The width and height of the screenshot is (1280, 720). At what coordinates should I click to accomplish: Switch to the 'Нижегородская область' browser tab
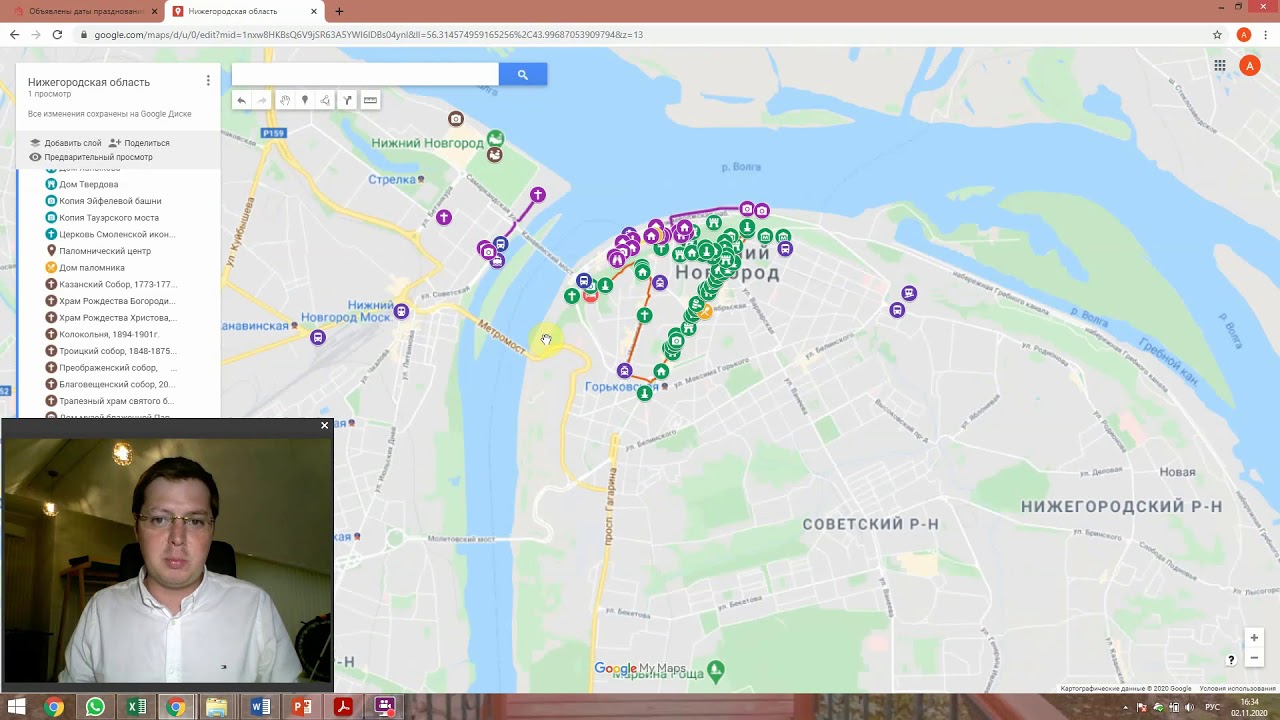click(240, 11)
